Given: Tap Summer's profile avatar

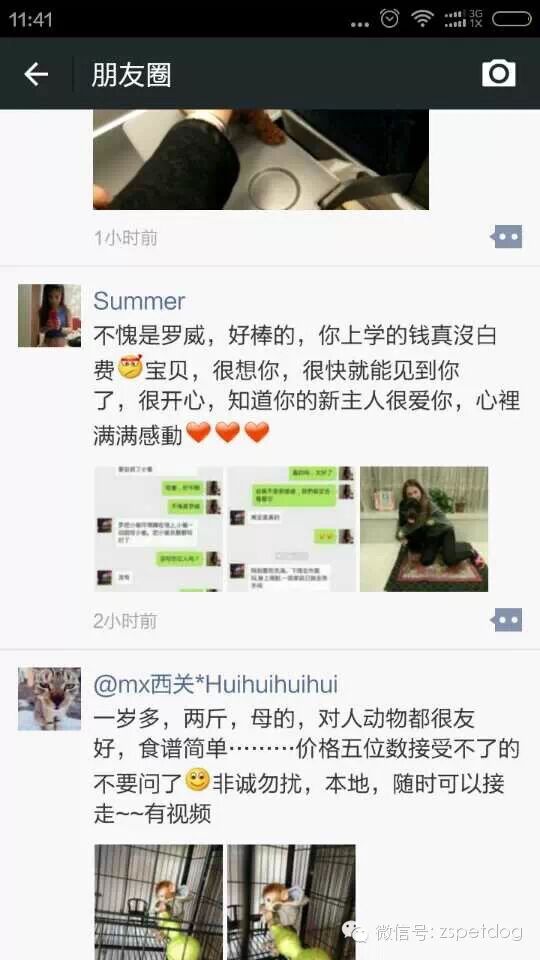Looking at the screenshot, I should pos(50,315).
